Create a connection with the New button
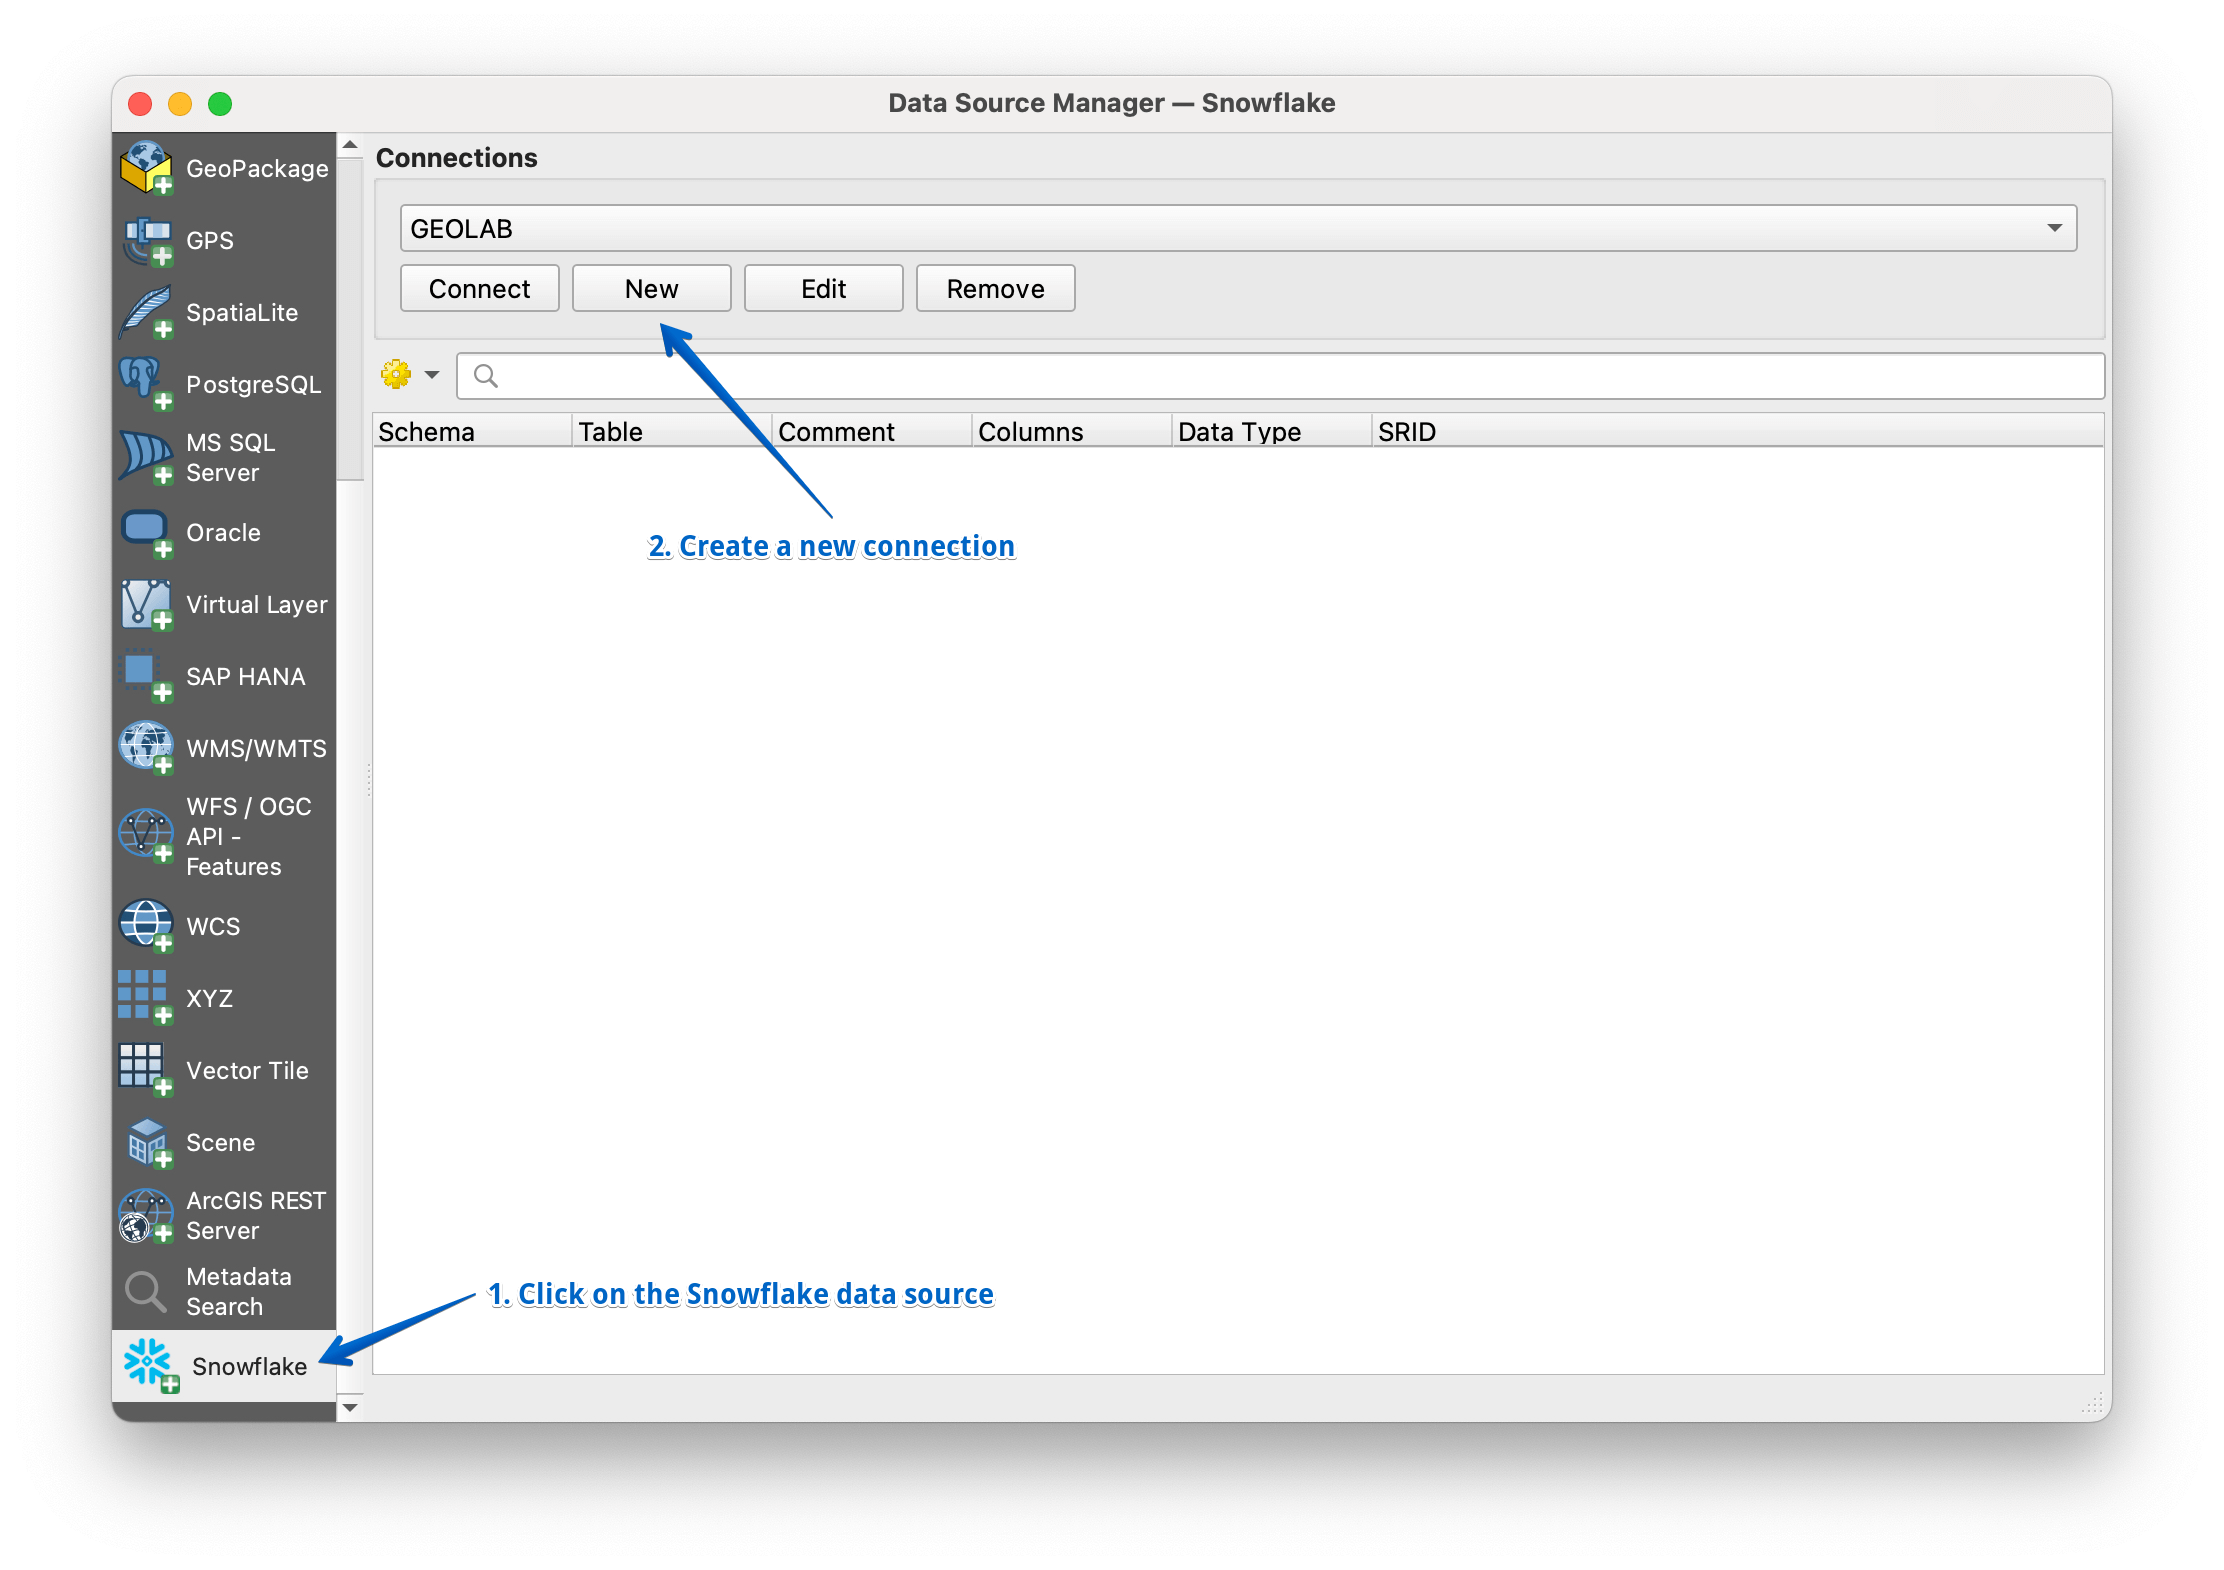 pyautogui.click(x=652, y=289)
